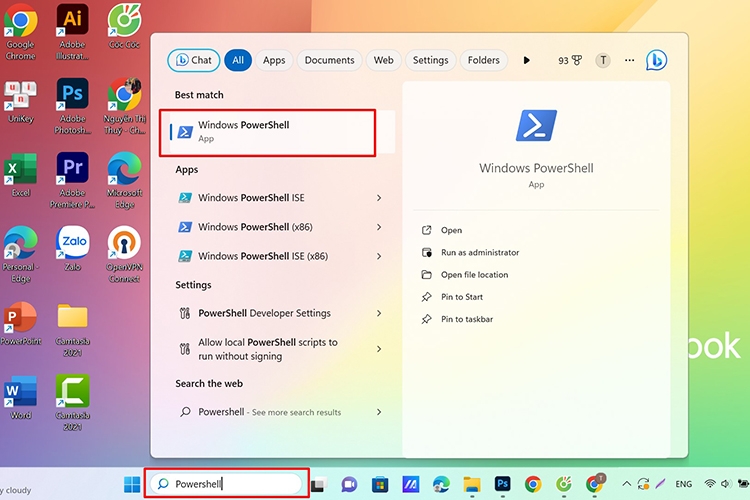Open Photoshop from the taskbar
This screenshot has width=750, height=500.
(x=502, y=484)
